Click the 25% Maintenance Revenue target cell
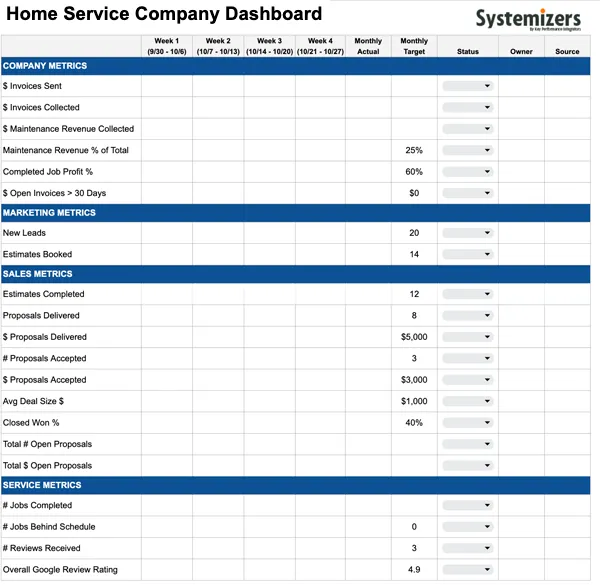600x585 pixels. click(x=414, y=150)
